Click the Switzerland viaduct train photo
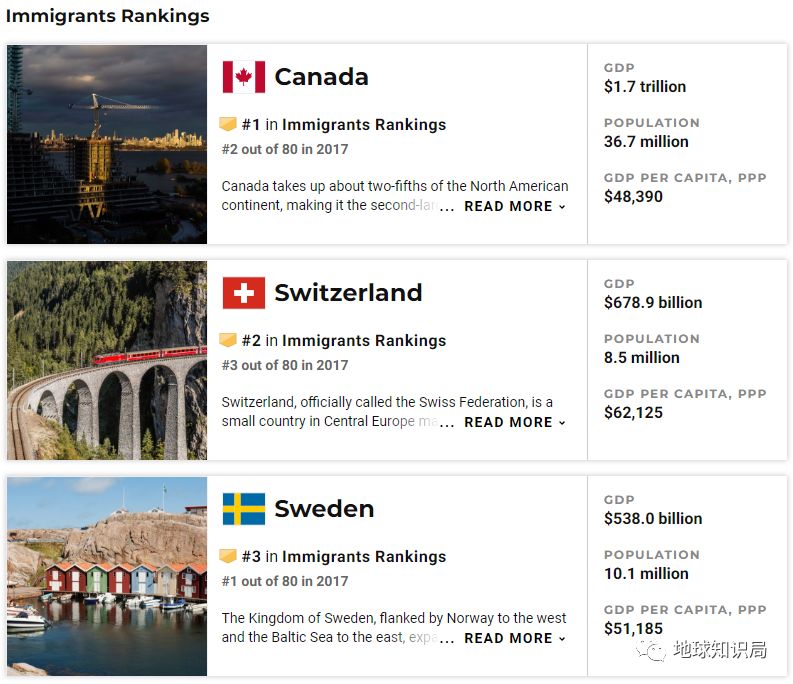 pyautogui.click(x=107, y=360)
